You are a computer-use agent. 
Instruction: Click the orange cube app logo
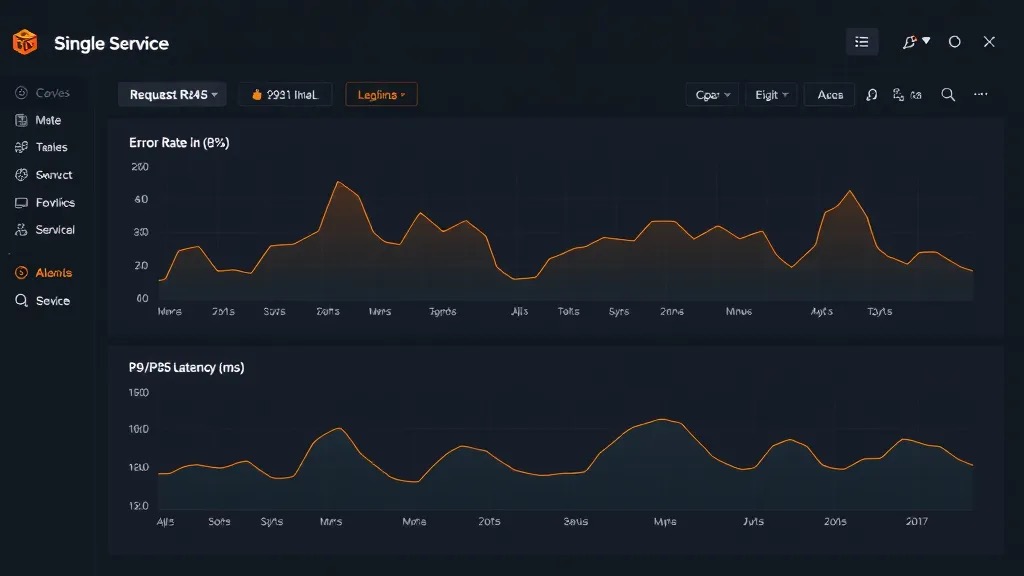tap(25, 43)
